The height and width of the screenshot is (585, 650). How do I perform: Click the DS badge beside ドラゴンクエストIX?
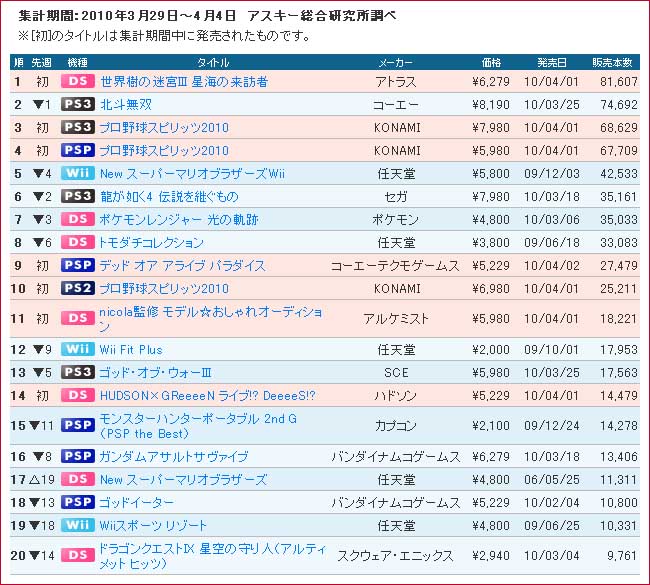point(78,555)
